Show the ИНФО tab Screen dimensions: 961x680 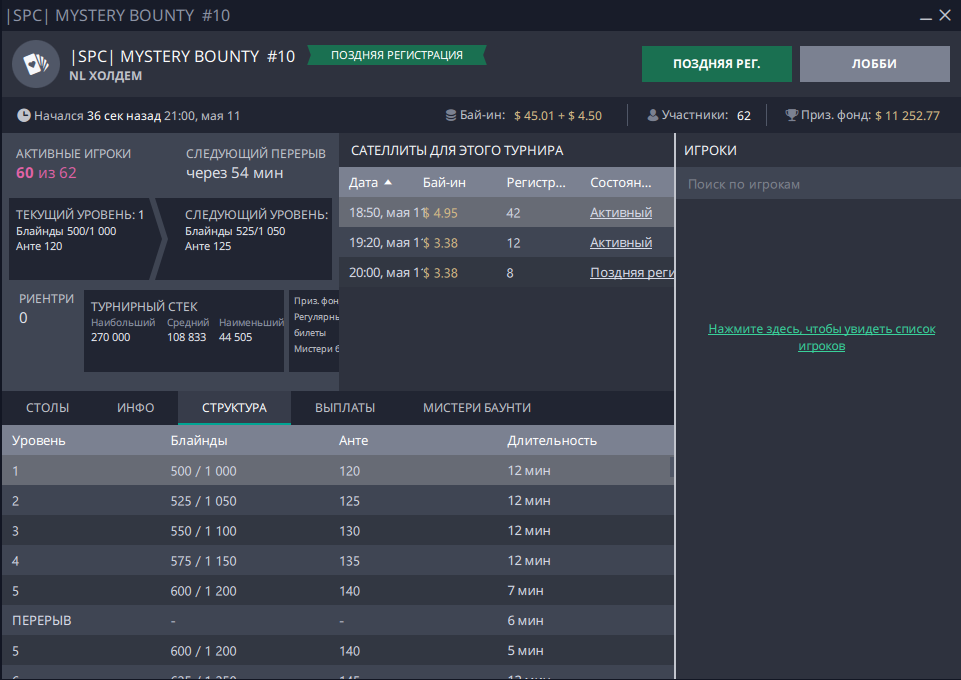coord(135,408)
